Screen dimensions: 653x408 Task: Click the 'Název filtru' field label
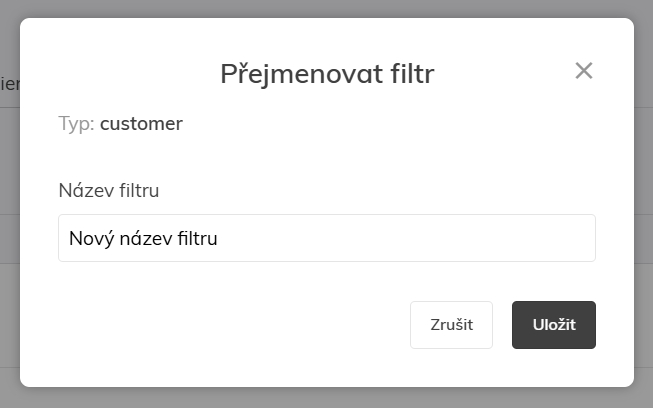[109, 190]
